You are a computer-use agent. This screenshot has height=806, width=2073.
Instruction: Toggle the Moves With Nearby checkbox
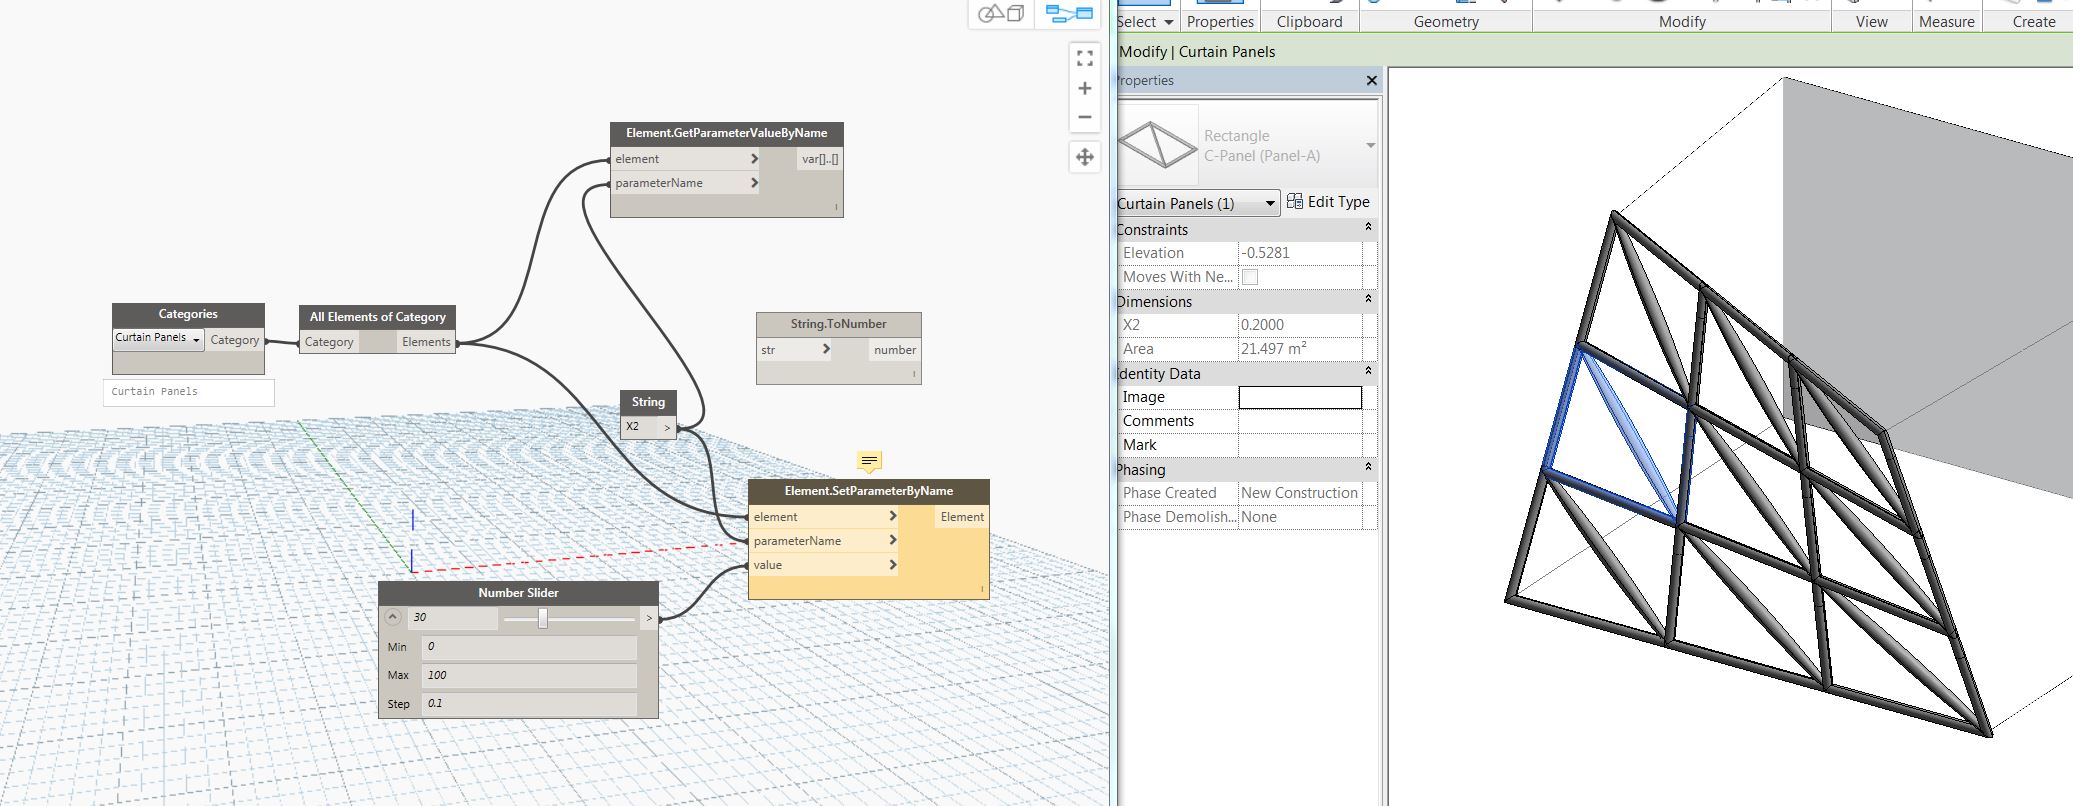click(1250, 277)
